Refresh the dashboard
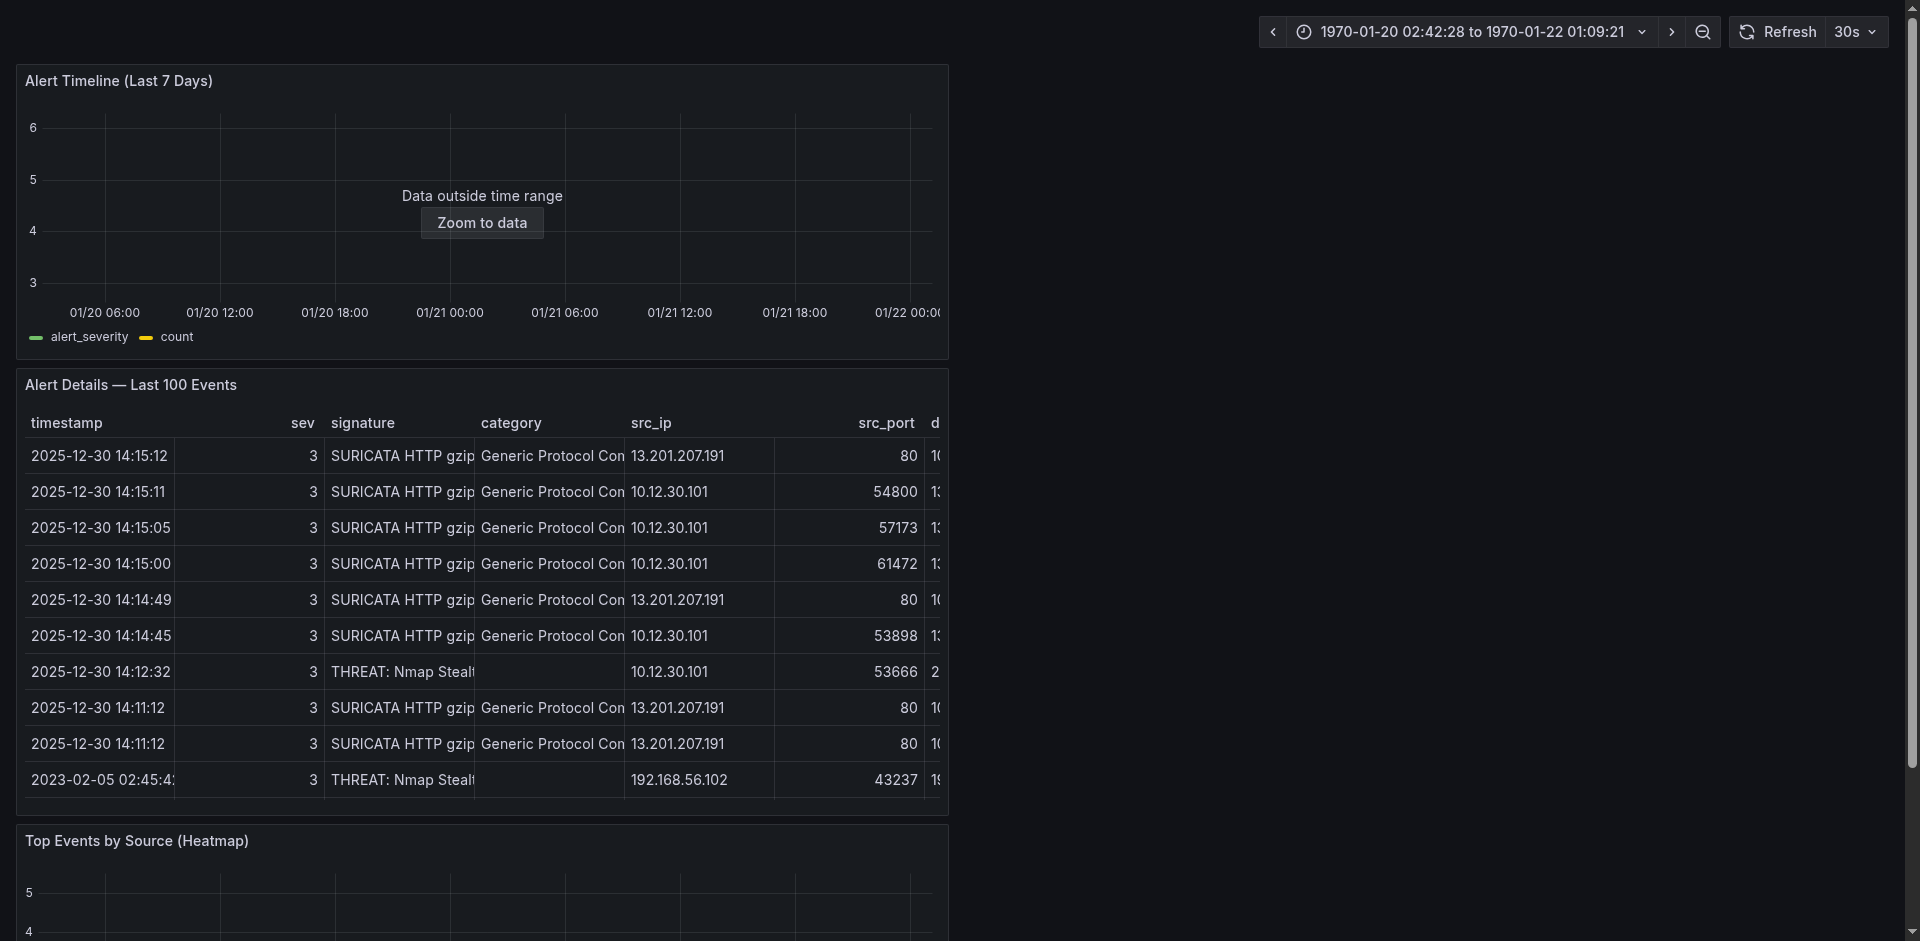The width and height of the screenshot is (1920, 941). coord(1778,32)
